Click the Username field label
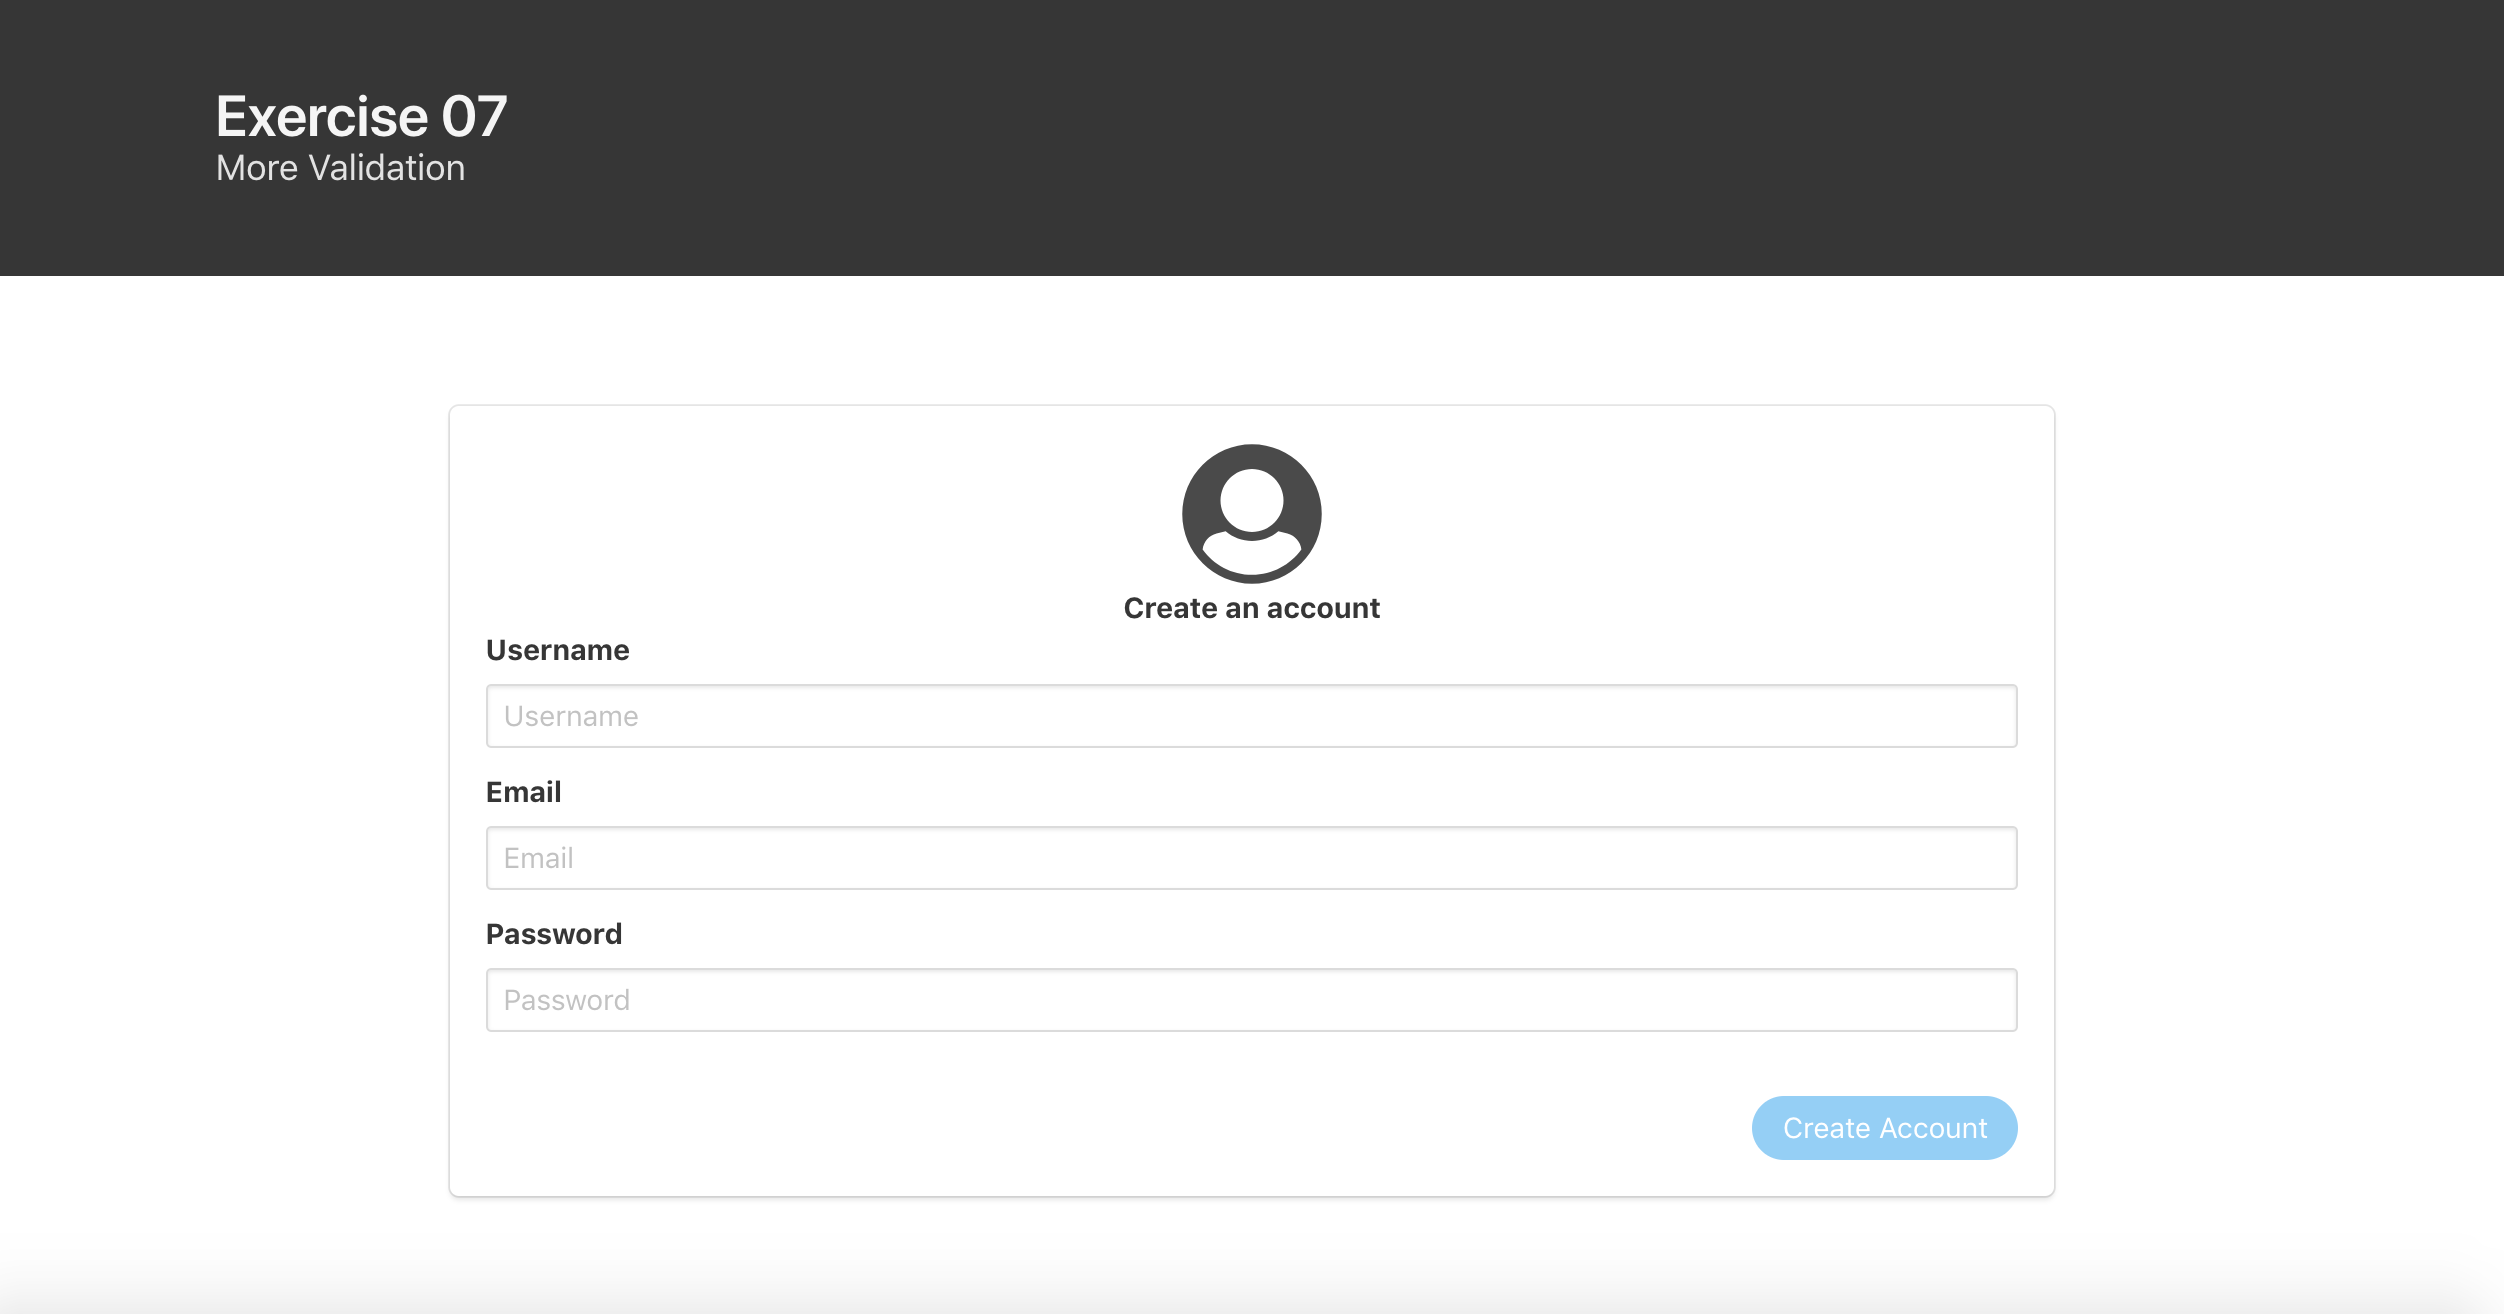 (x=557, y=650)
